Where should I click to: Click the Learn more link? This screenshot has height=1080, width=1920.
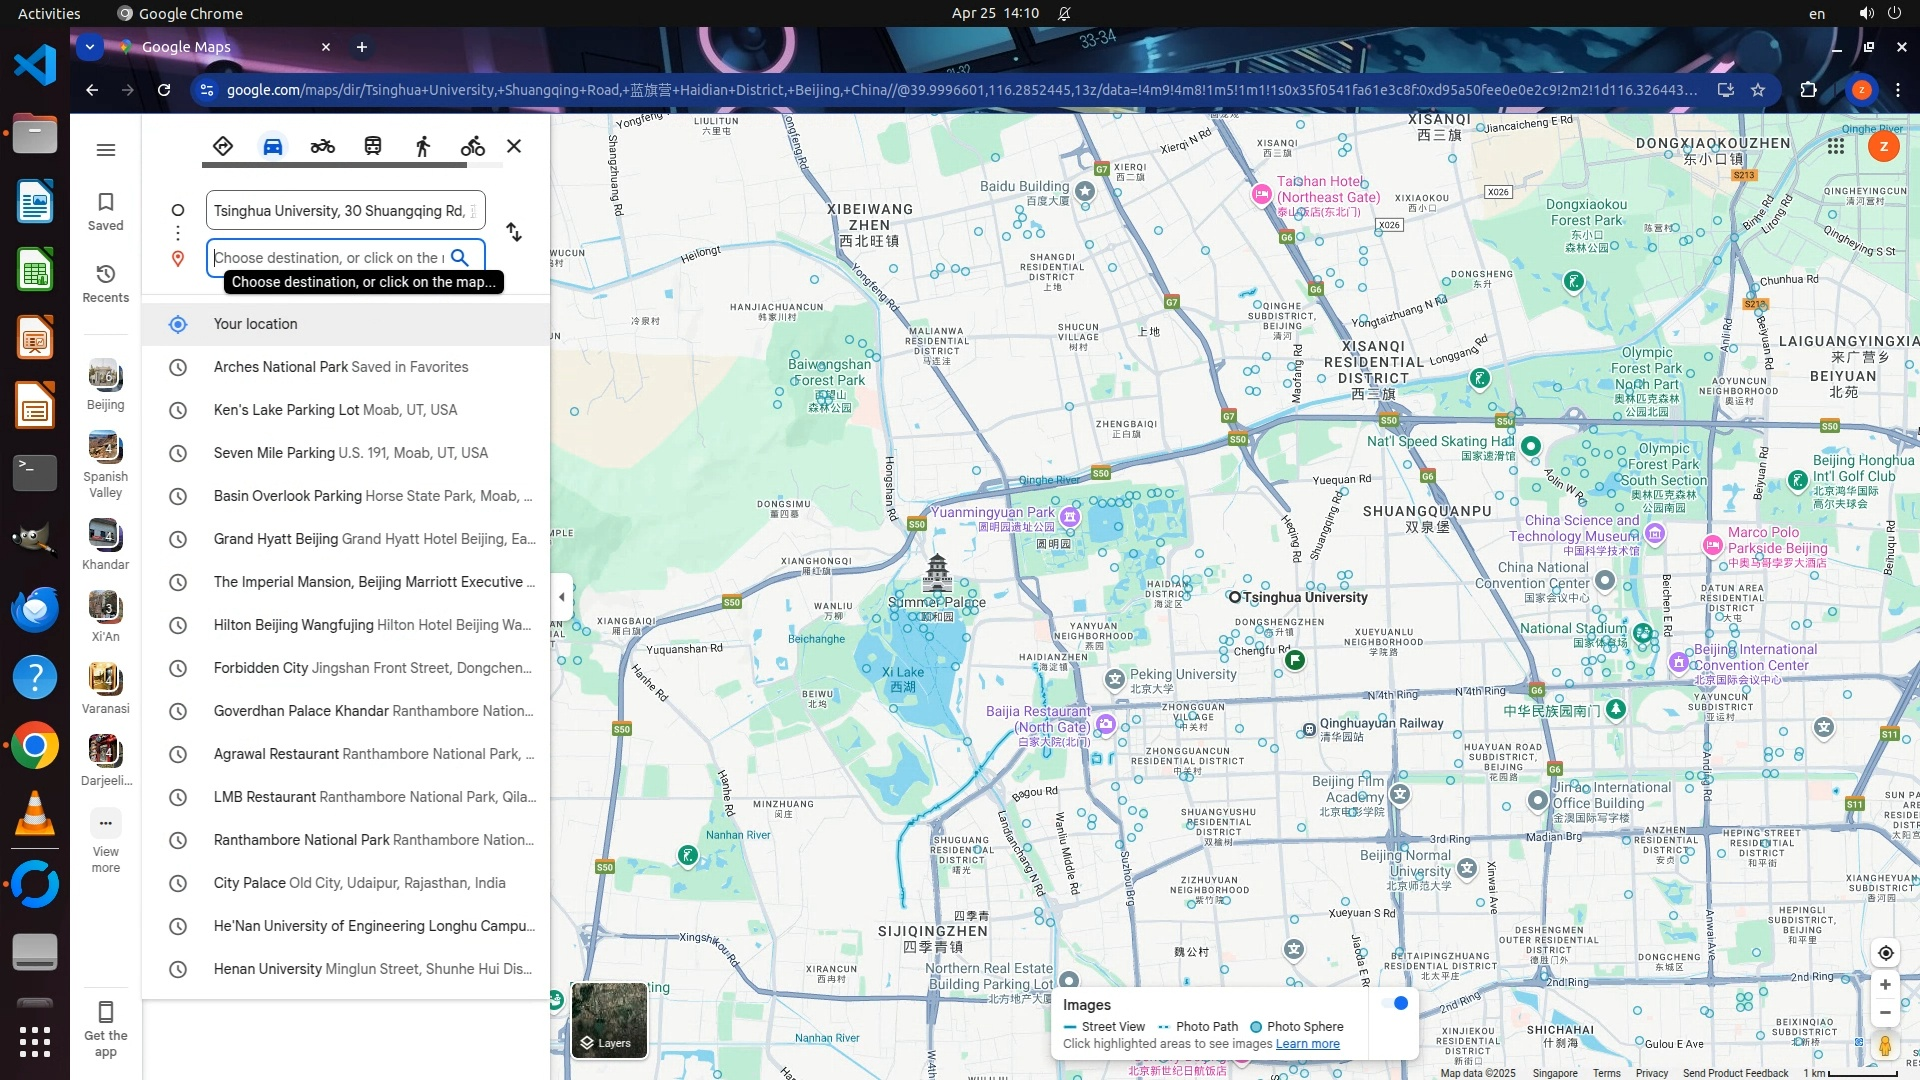pos(1307,1044)
